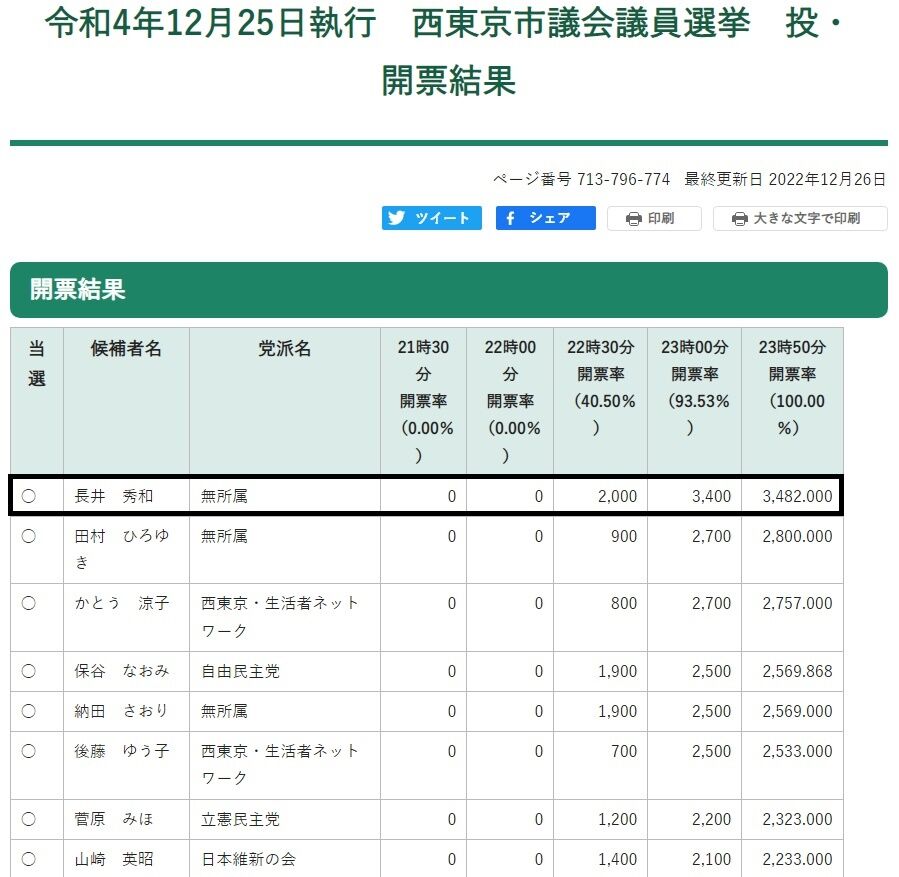Print the page with 印刷 button

click(x=654, y=218)
